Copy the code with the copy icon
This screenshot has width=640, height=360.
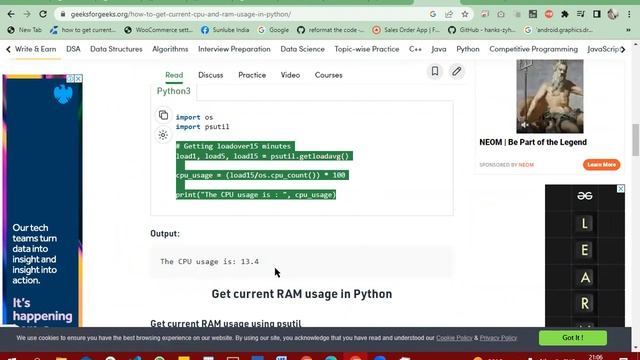click(x=163, y=115)
